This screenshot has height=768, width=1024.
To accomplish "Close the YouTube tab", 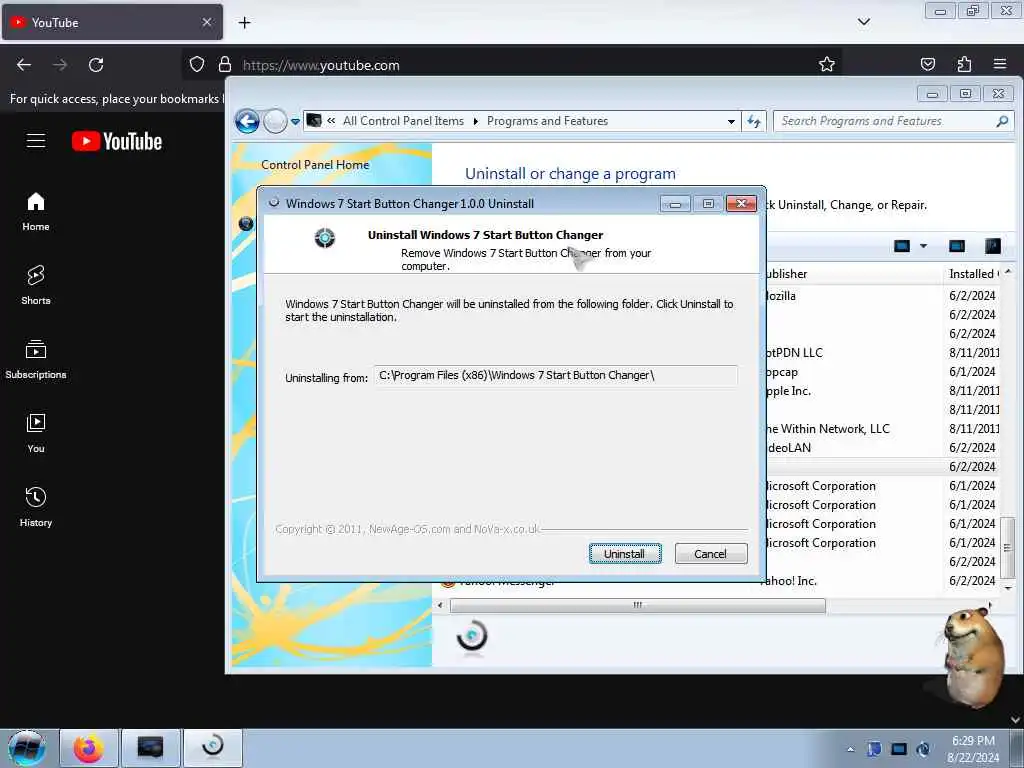I will point(206,22).
